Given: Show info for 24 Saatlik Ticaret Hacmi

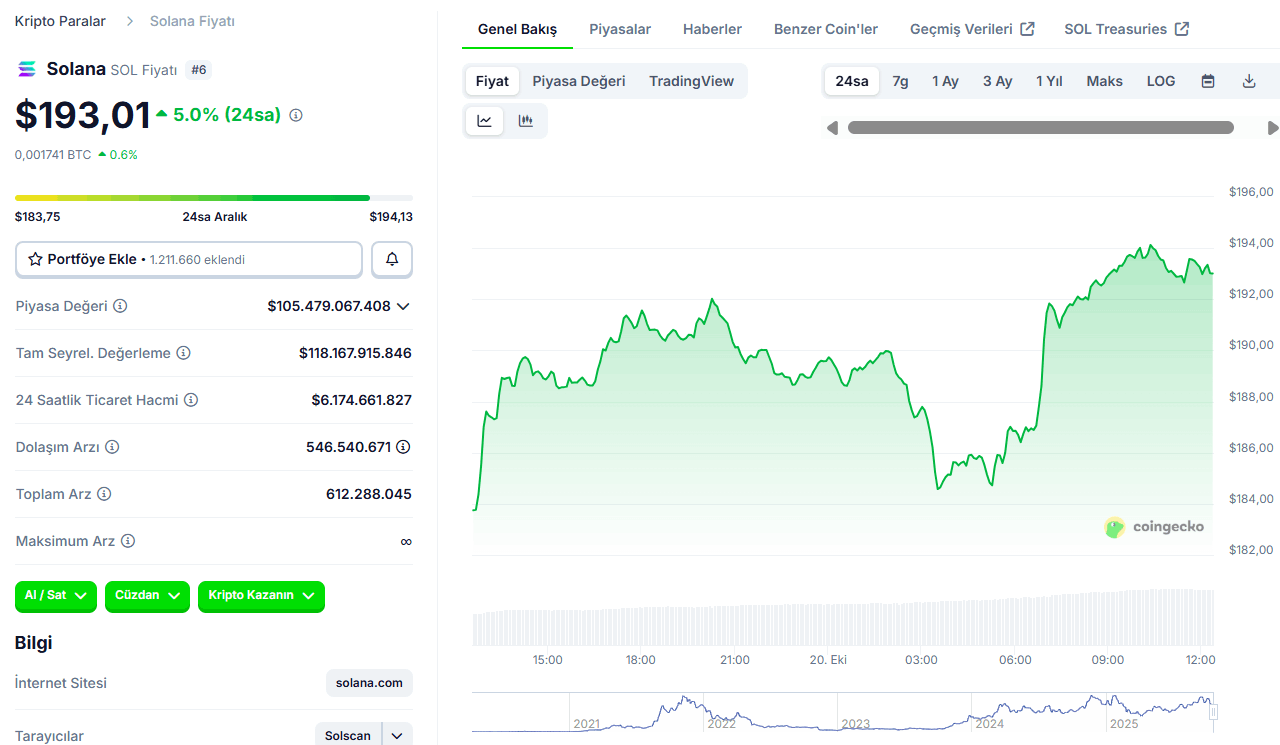Looking at the screenshot, I should tap(191, 400).
